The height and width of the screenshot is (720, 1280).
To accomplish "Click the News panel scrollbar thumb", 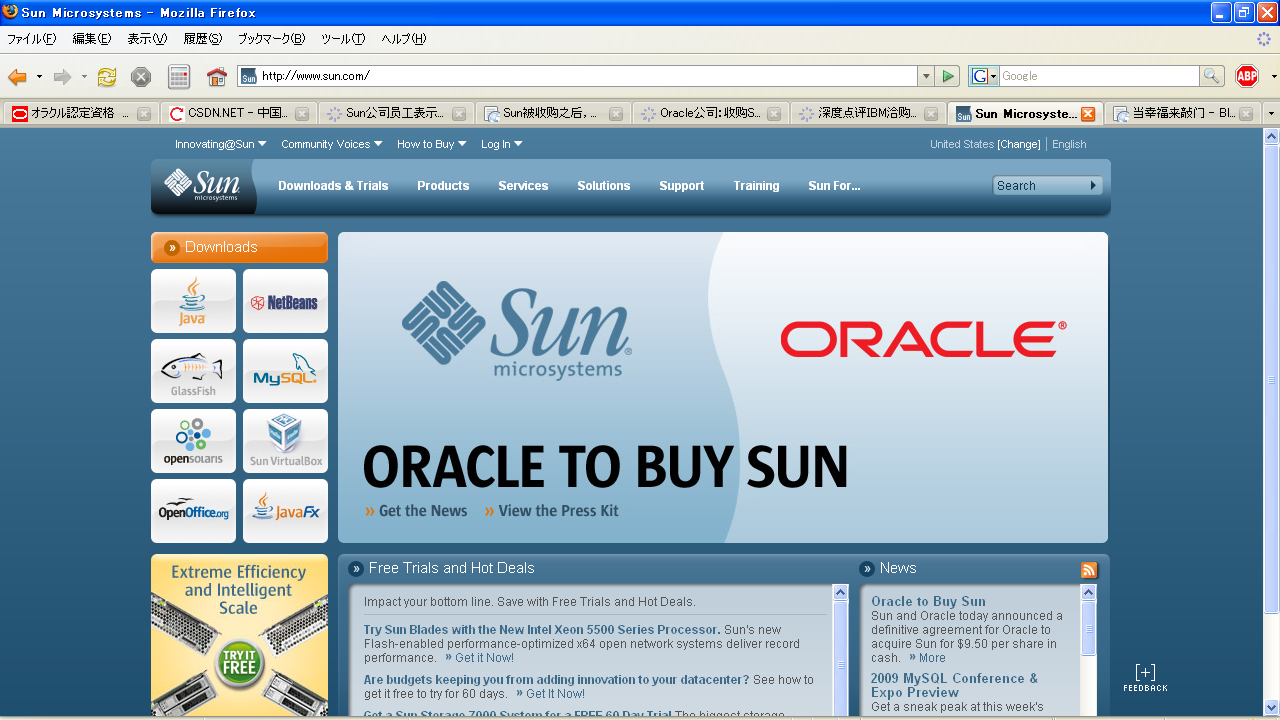I will [1089, 627].
